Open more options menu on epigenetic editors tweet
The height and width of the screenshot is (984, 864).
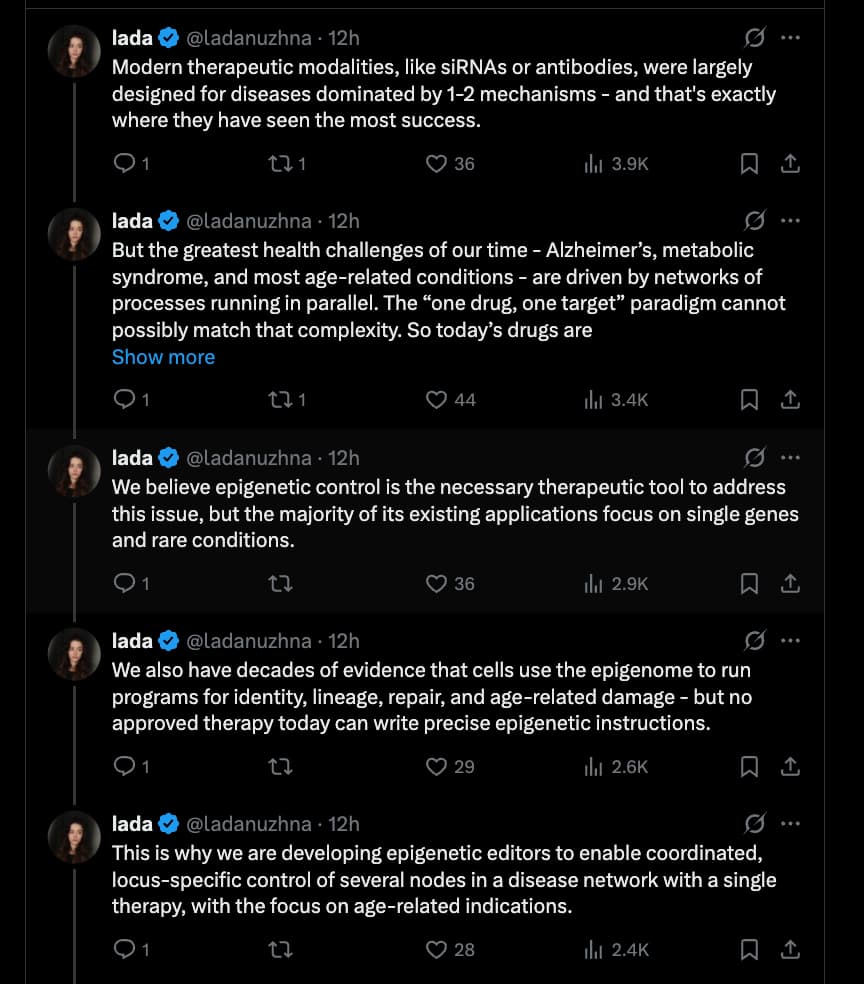point(790,824)
